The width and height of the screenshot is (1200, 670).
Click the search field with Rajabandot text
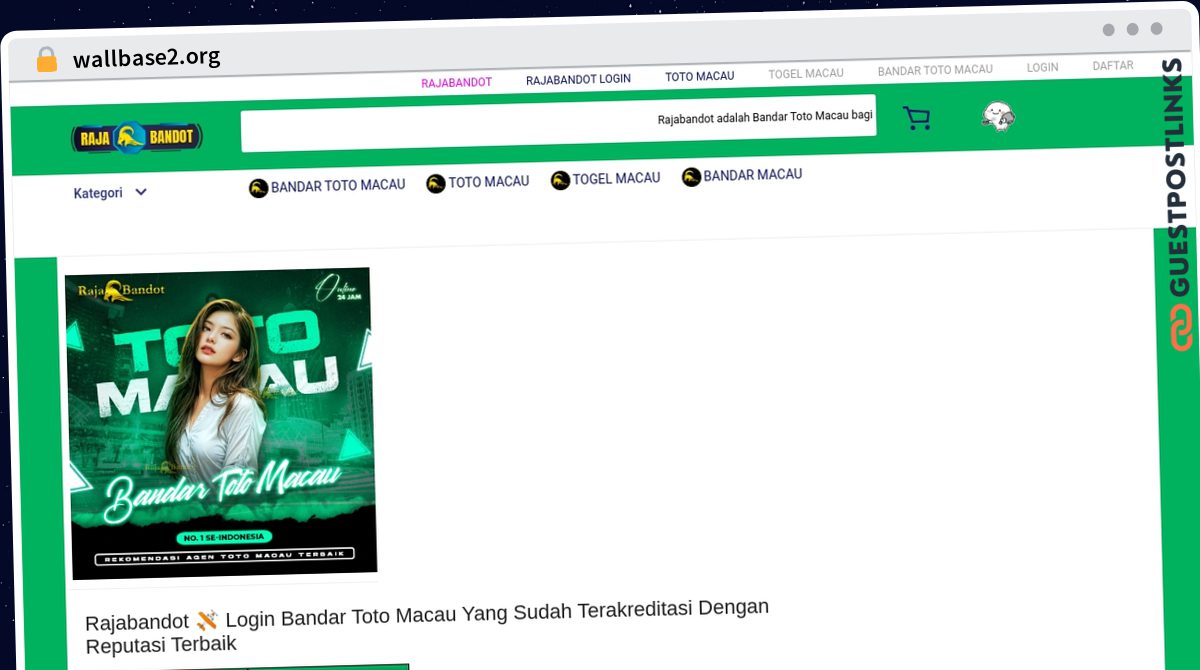558,124
